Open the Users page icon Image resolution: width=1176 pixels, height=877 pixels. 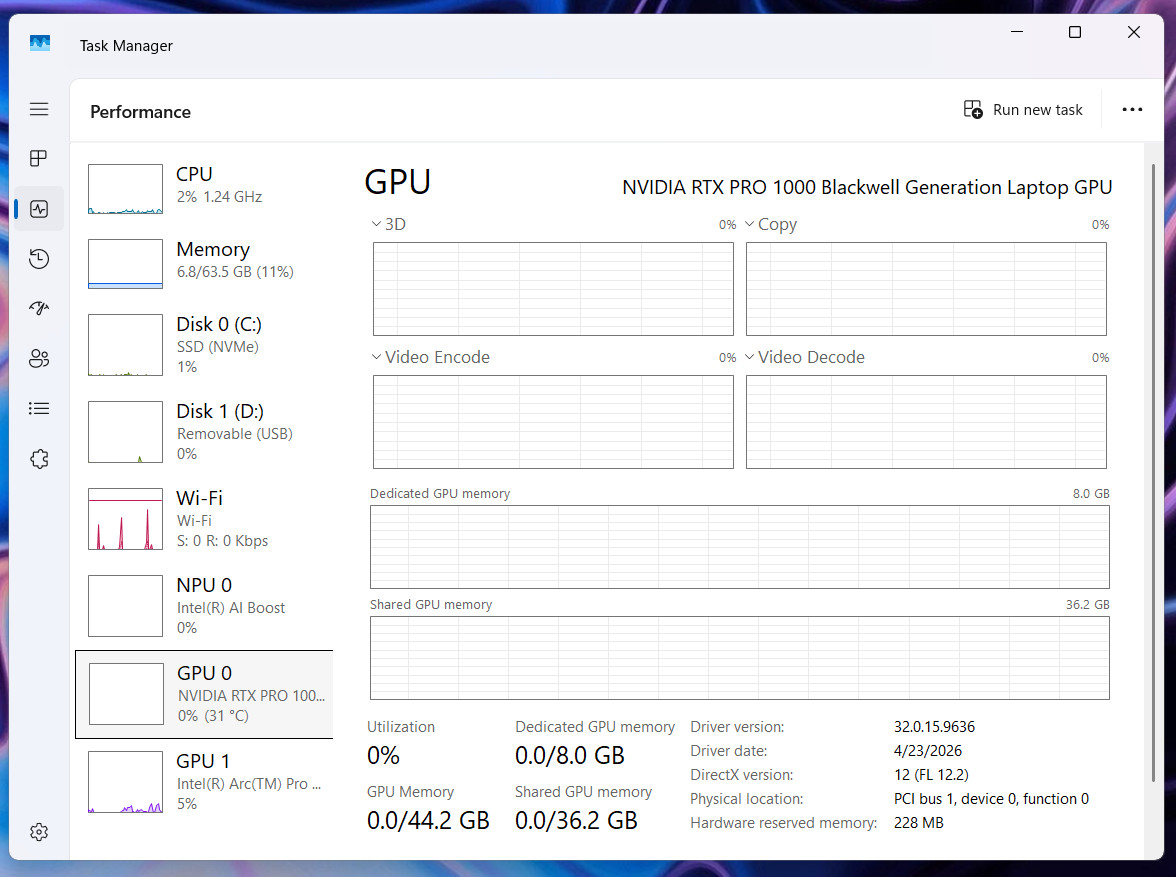coord(39,359)
